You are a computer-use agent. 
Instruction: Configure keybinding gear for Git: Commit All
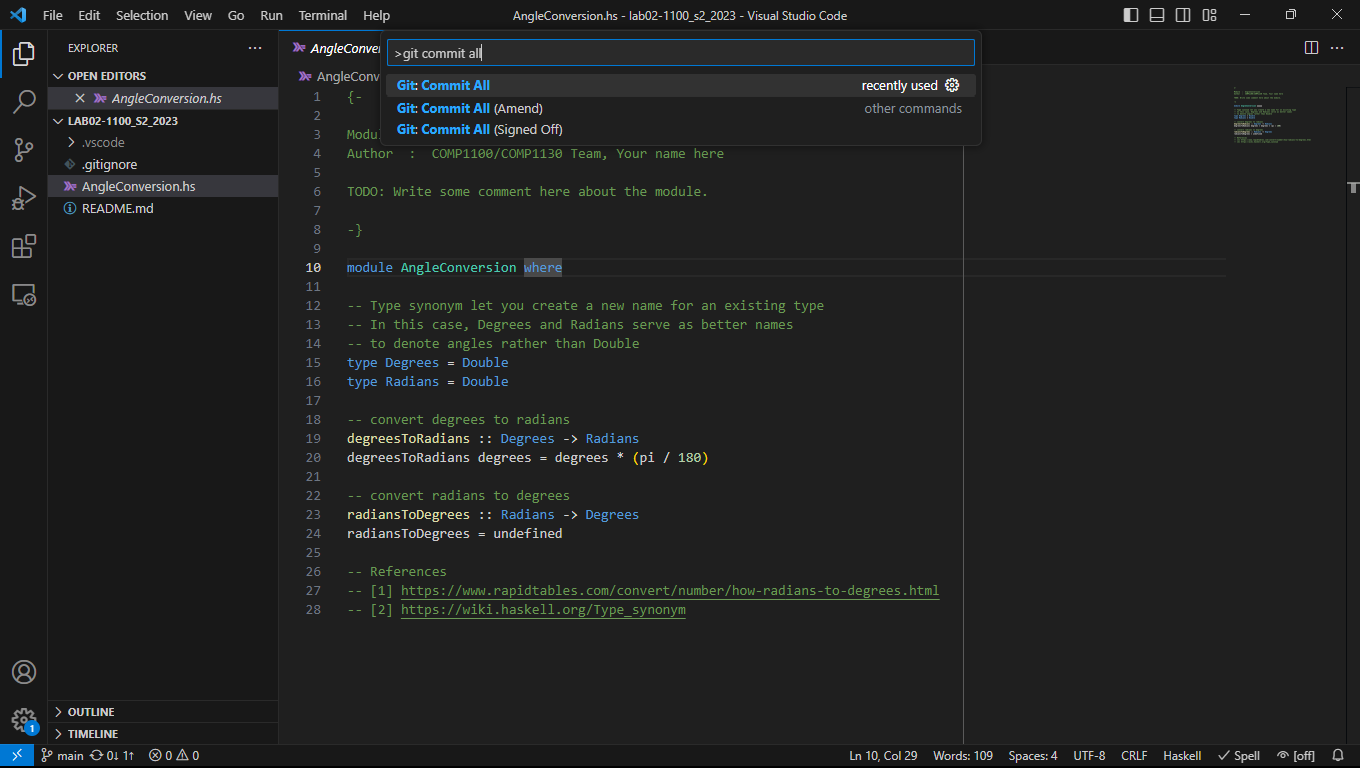tap(952, 86)
